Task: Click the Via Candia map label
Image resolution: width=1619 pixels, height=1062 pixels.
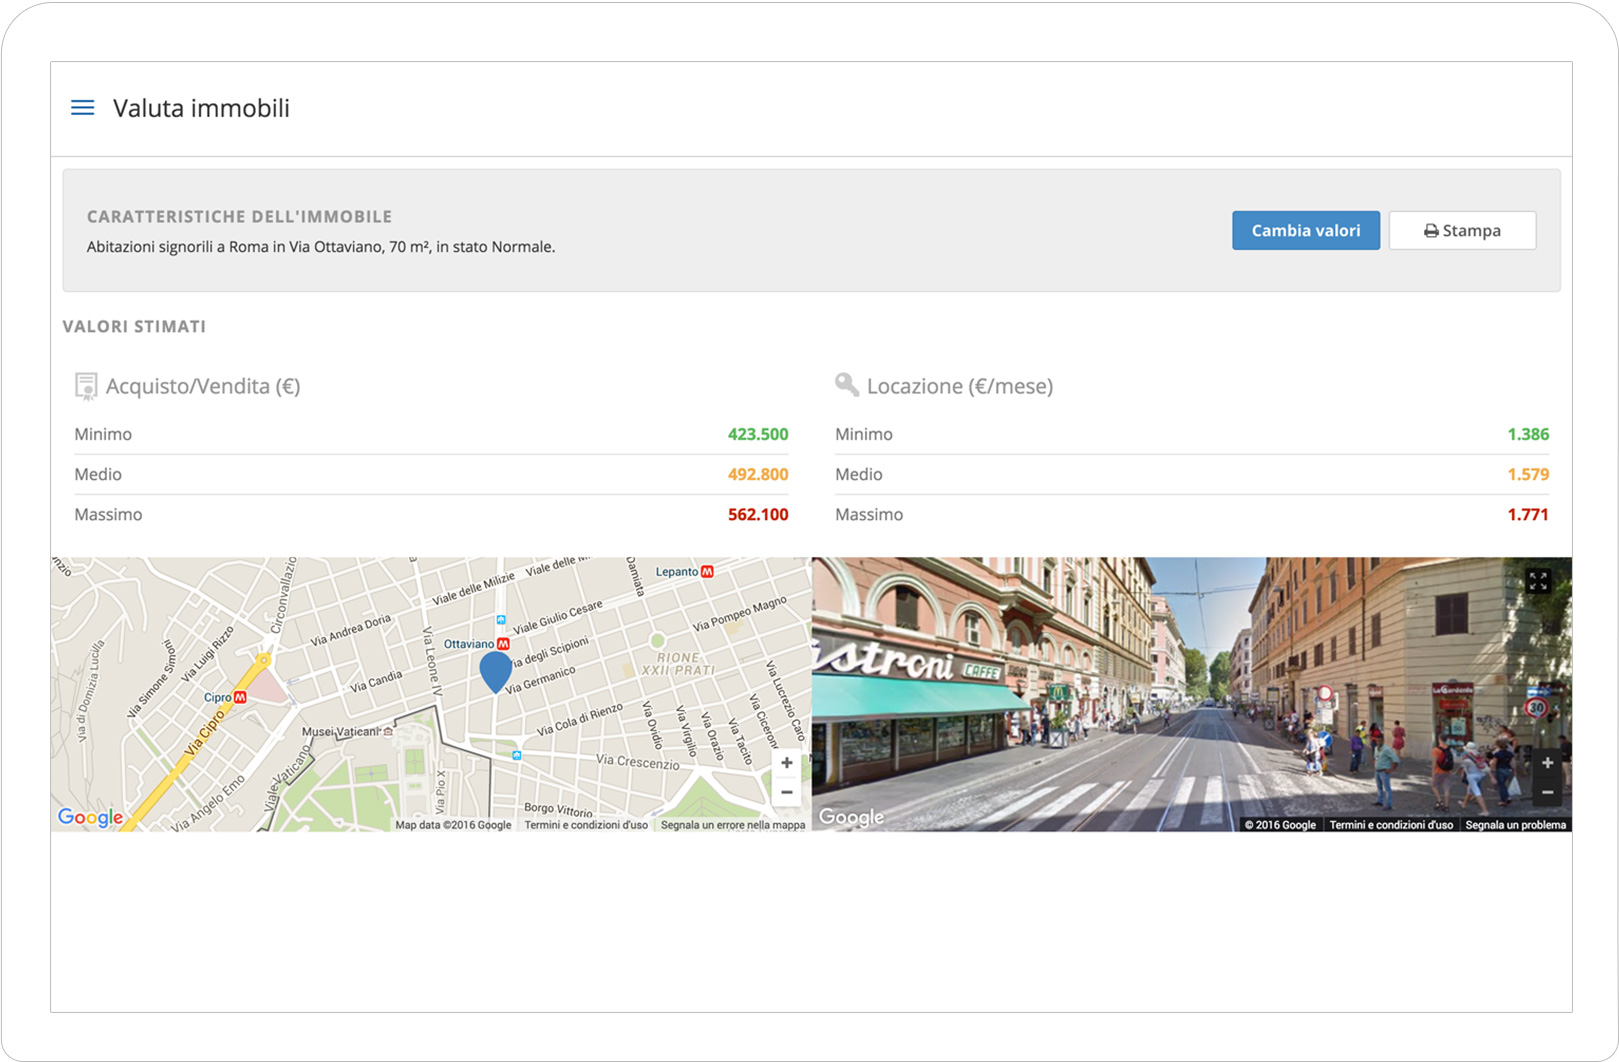Action: click(376, 682)
